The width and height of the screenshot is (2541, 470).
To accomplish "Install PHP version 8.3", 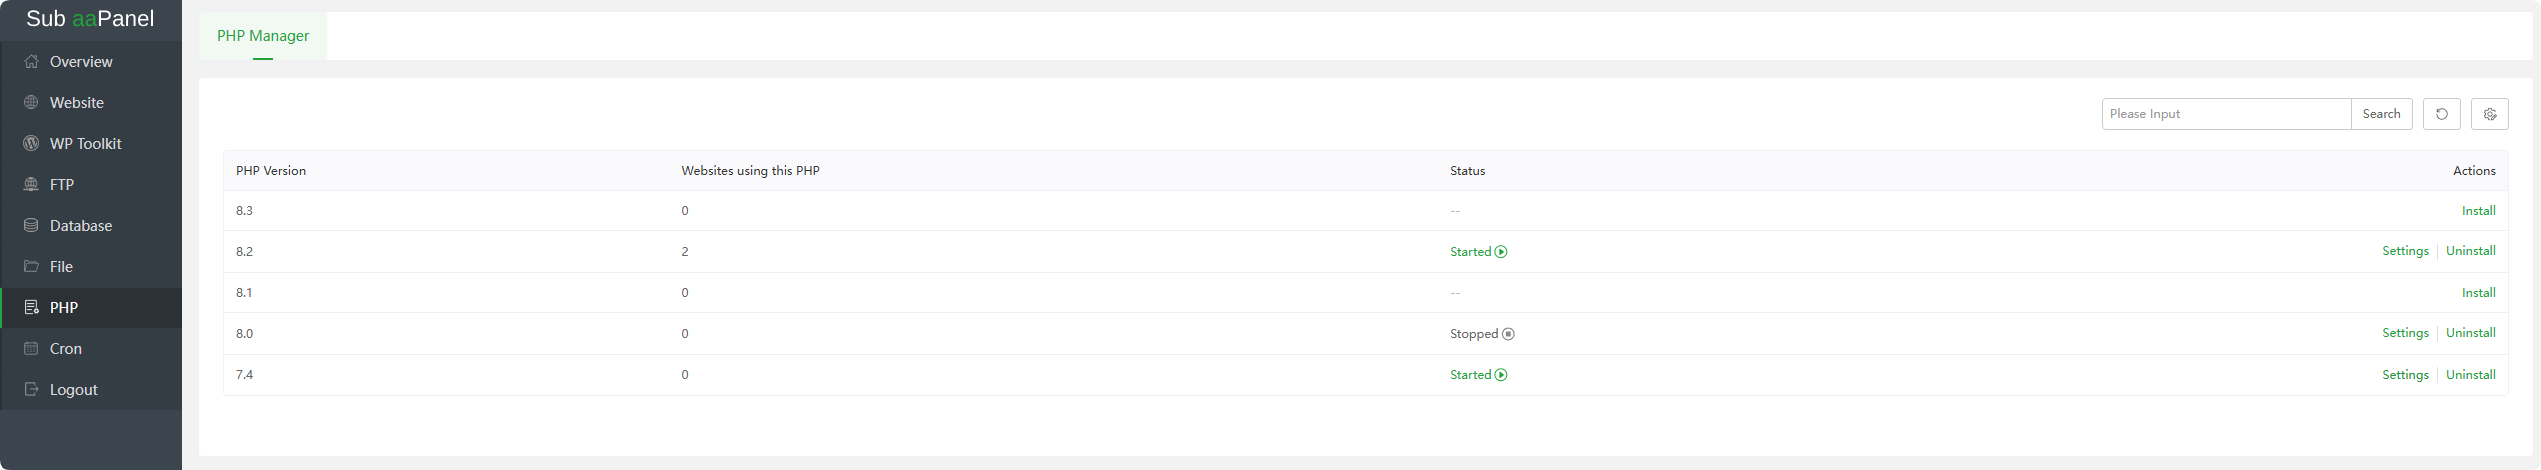I will (x=2478, y=211).
